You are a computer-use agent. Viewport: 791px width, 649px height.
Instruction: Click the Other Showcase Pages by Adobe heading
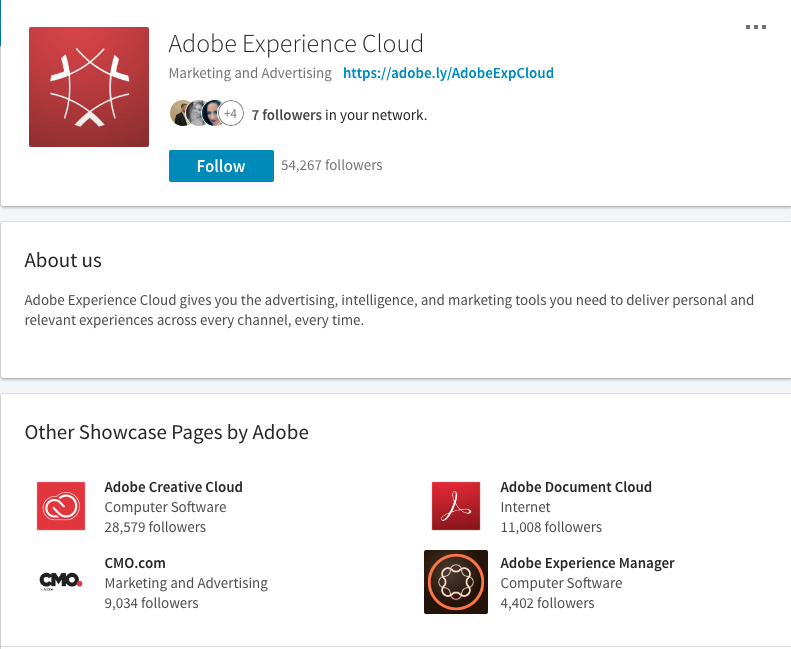pos(166,432)
